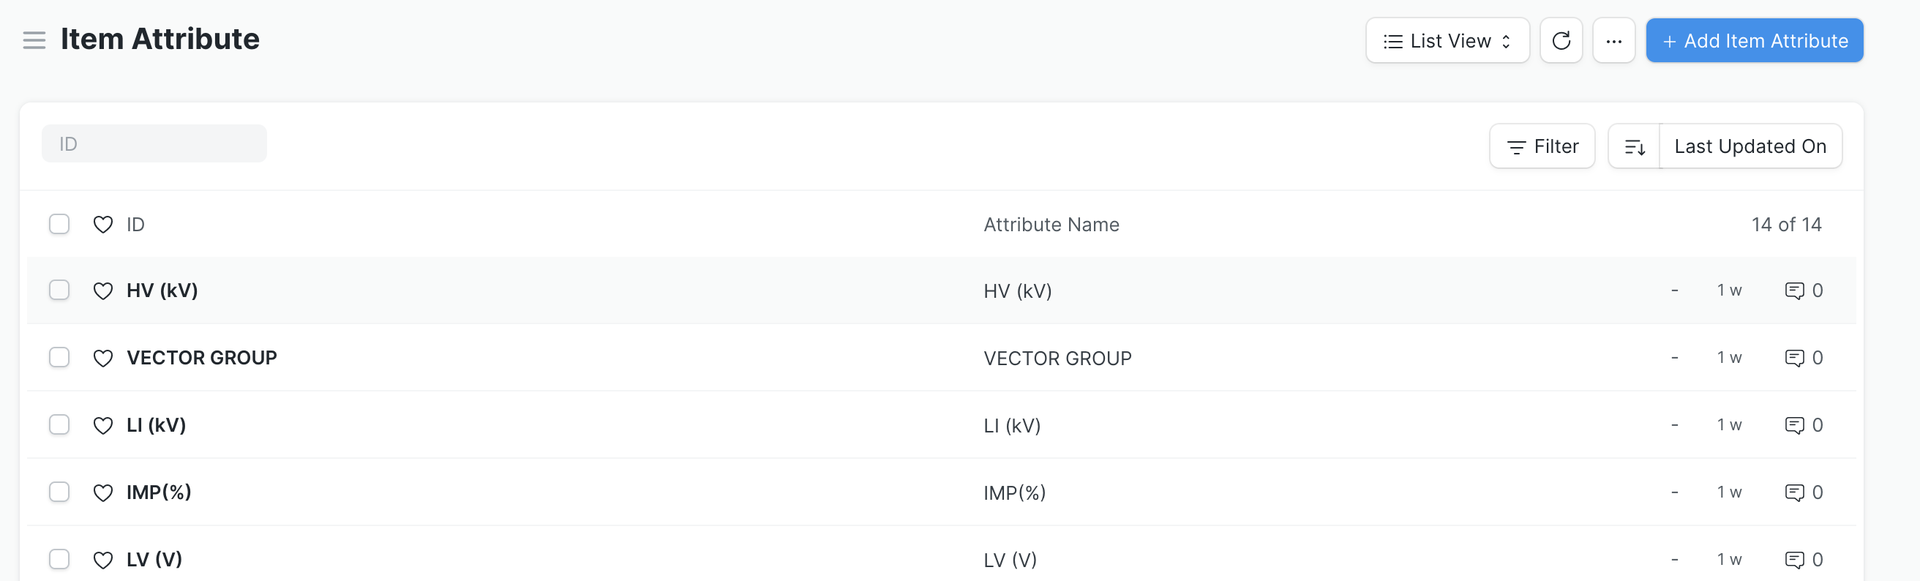Click the comment icon on IMP(%) row
Image resolution: width=1920 pixels, height=581 pixels.
click(x=1795, y=492)
